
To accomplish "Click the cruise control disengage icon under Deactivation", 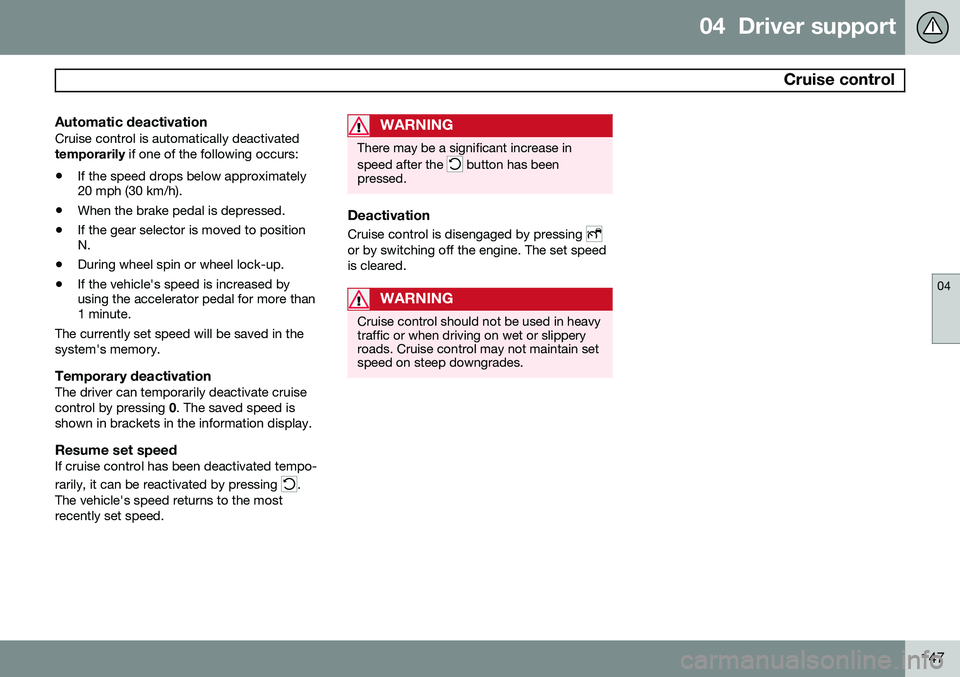I will pos(594,234).
